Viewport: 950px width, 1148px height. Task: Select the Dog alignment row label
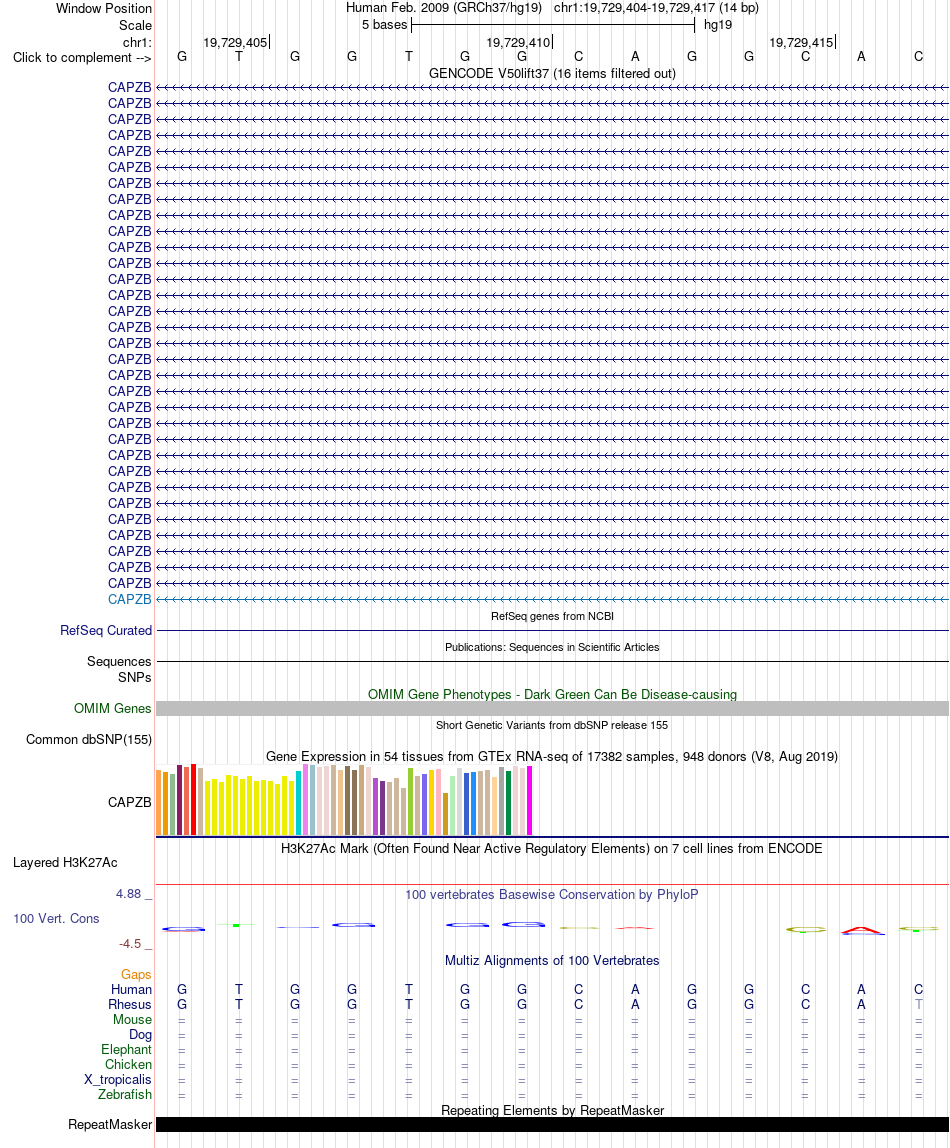(141, 1035)
